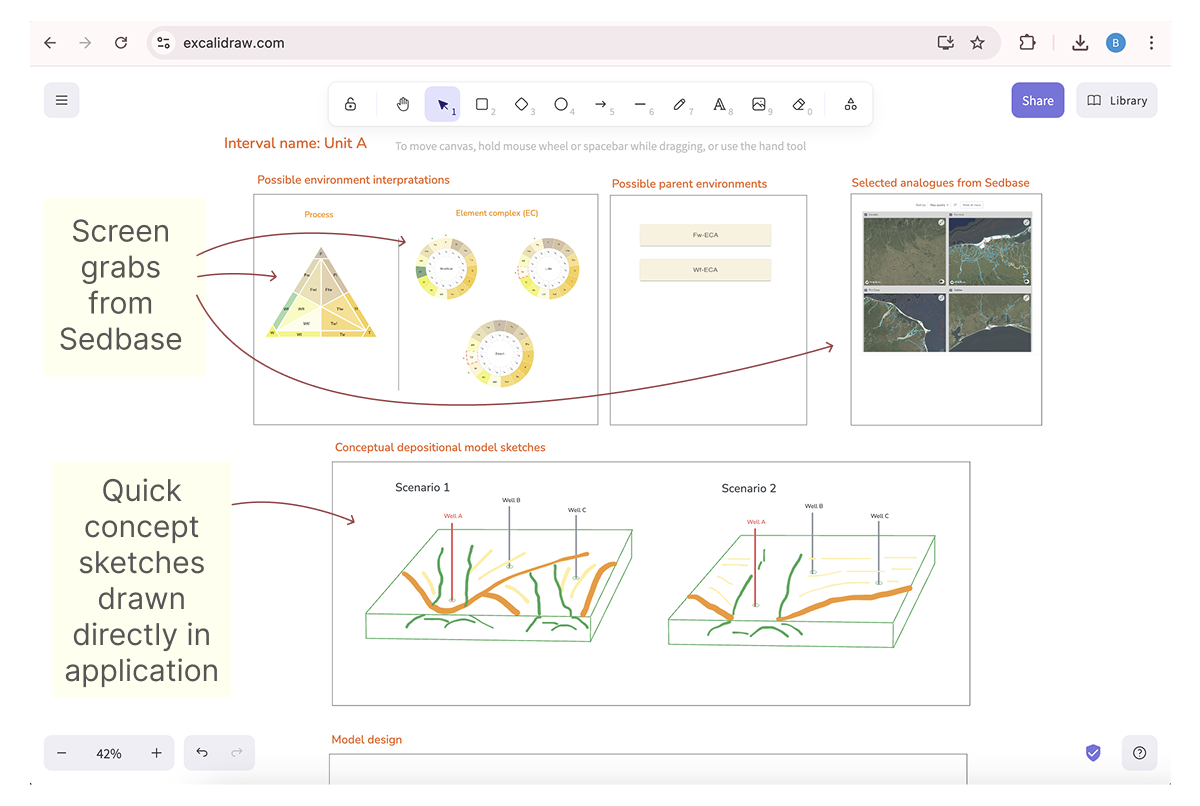Image resolution: width=1200 pixels, height=806 pixels.
Task: Open the browser three-dot menu
Action: pyautogui.click(x=1152, y=43)
